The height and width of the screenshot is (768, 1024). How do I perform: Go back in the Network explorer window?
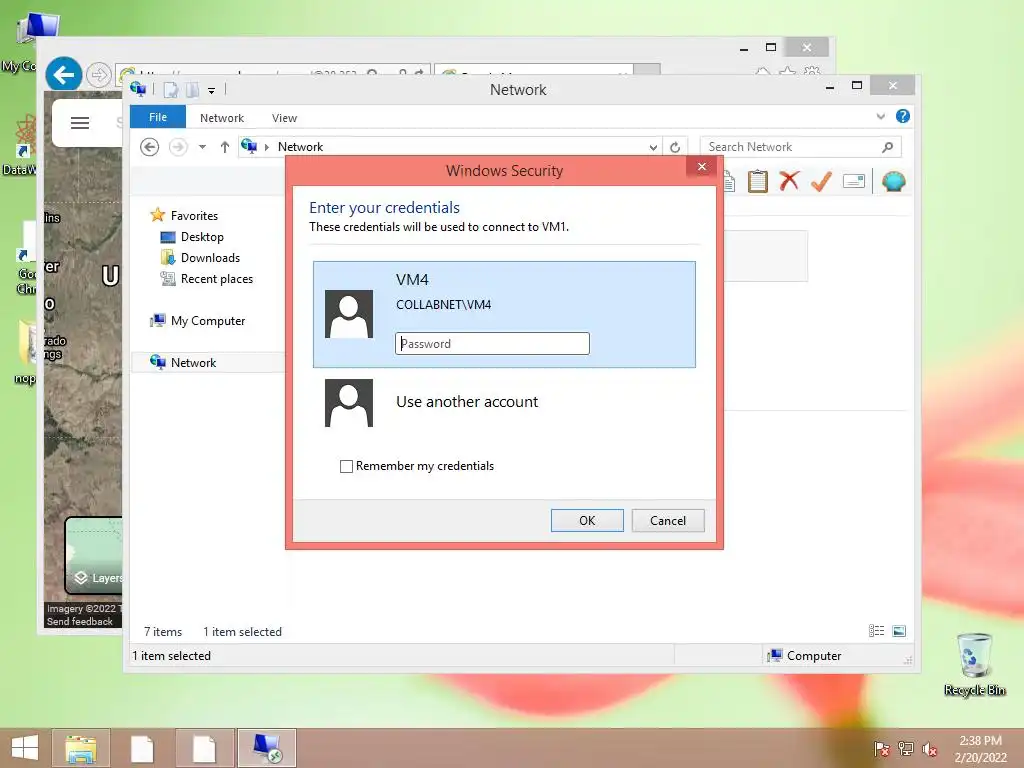tap(150, 147)
